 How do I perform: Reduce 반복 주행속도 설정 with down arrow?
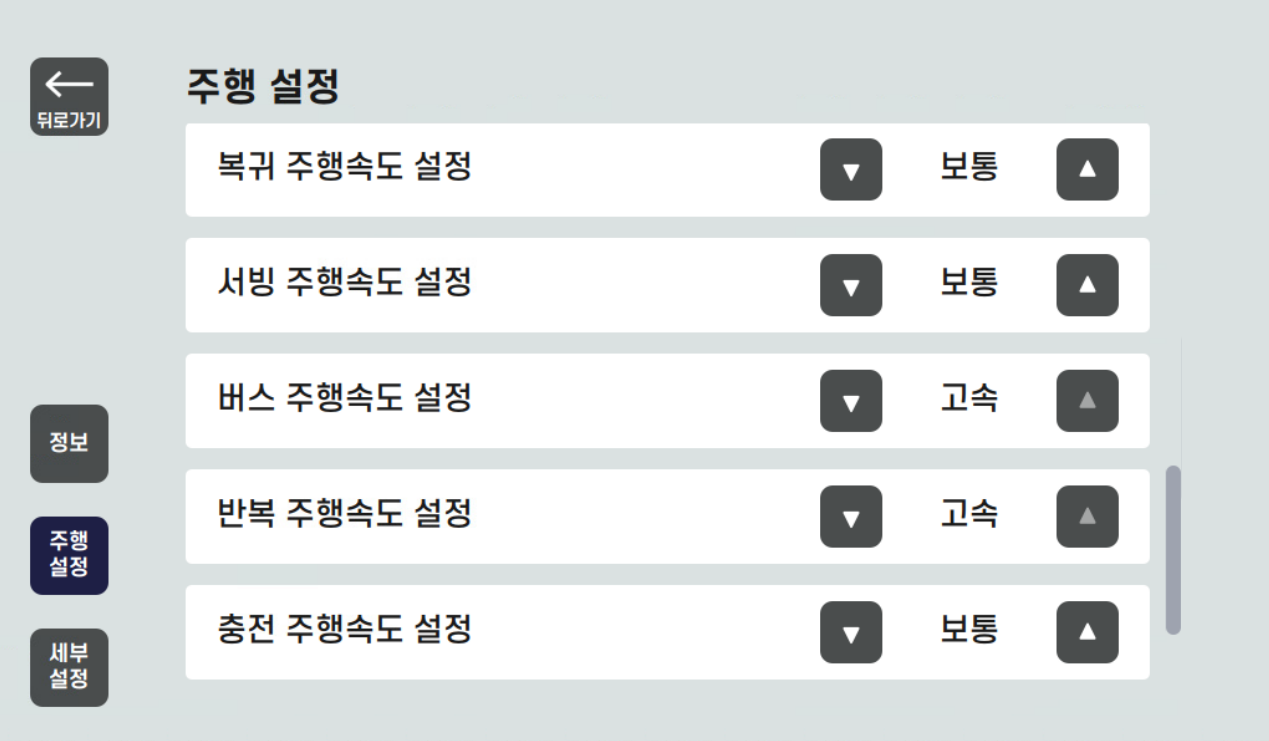click(851, 517)
